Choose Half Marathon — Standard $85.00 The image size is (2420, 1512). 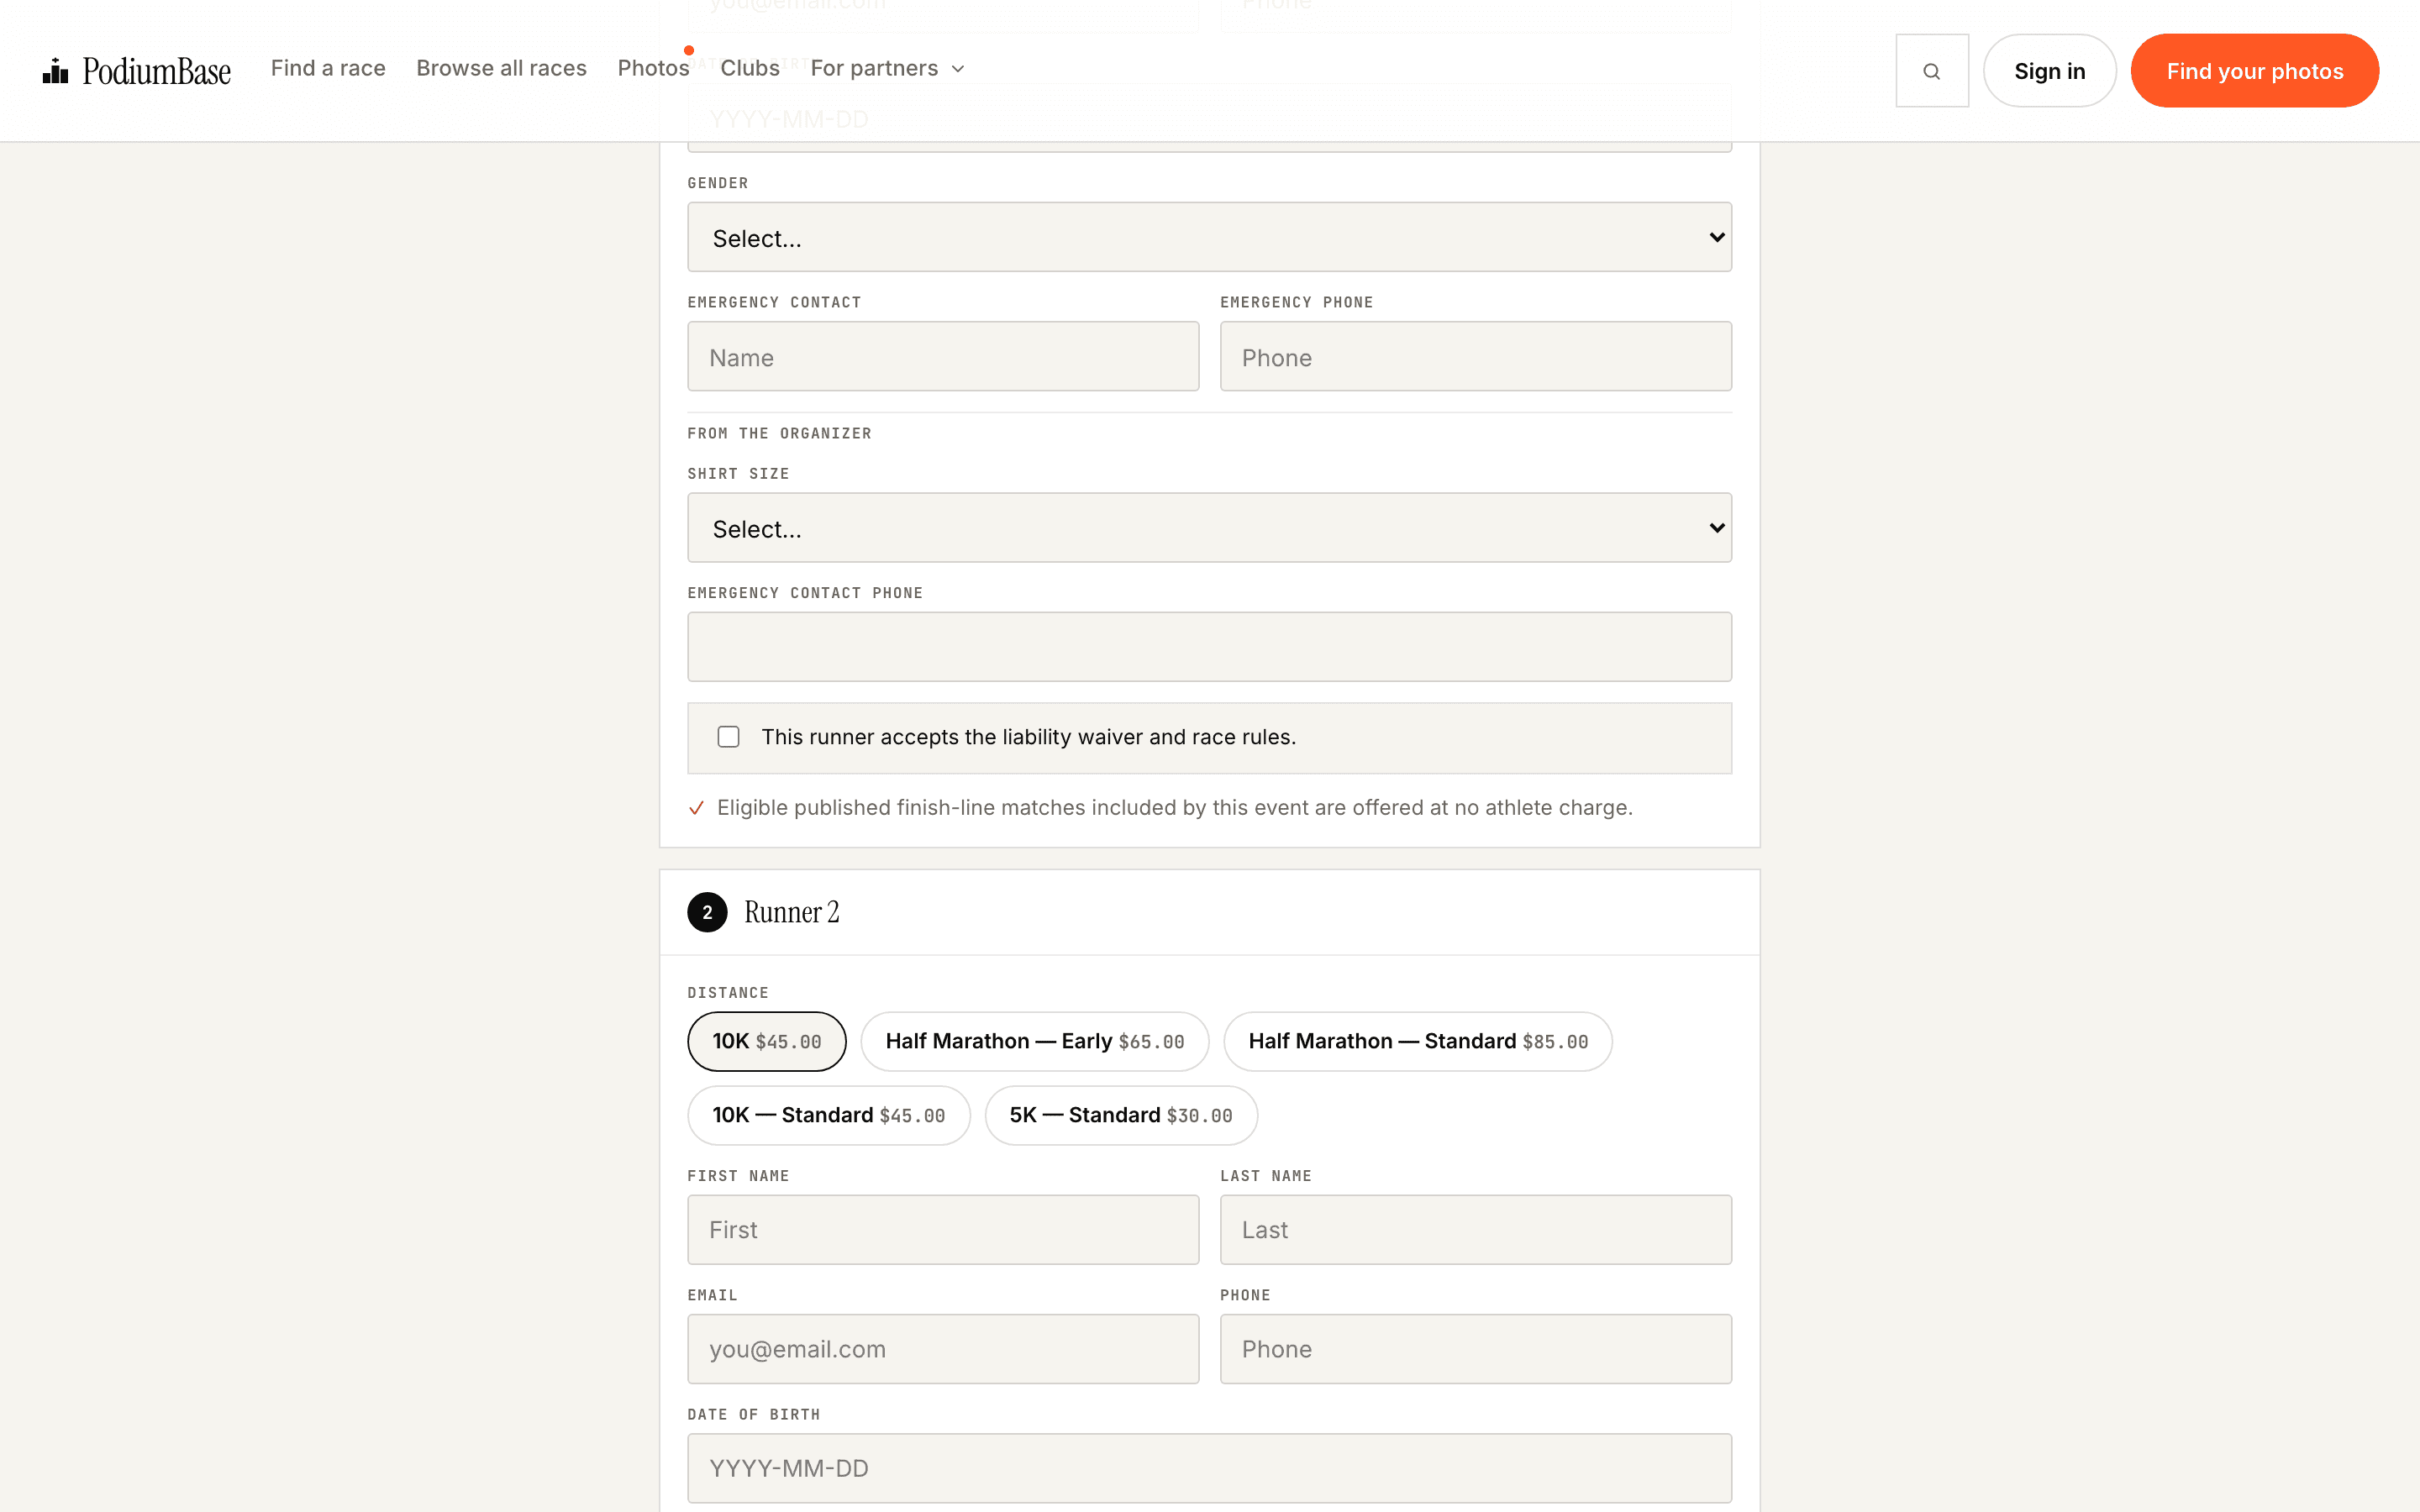tap(1417, 1041)
